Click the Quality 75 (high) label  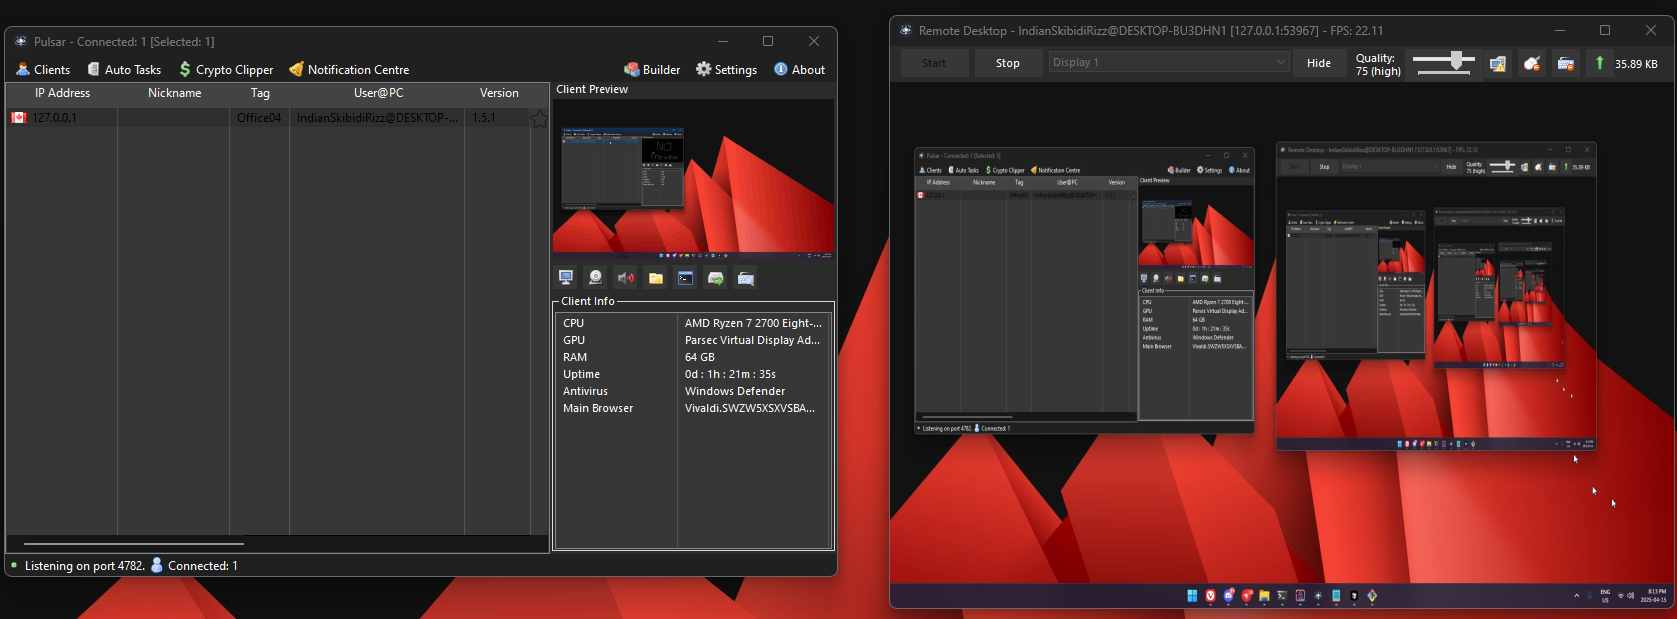click(x=1378, y=64)
